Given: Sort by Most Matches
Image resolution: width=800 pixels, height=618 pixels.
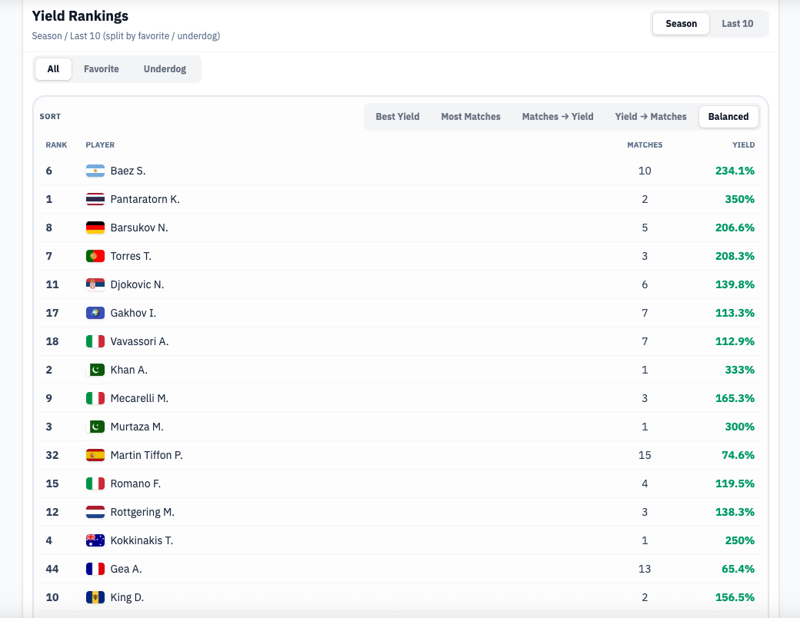Looking at the screenshot, I should (x=470, y=117).
